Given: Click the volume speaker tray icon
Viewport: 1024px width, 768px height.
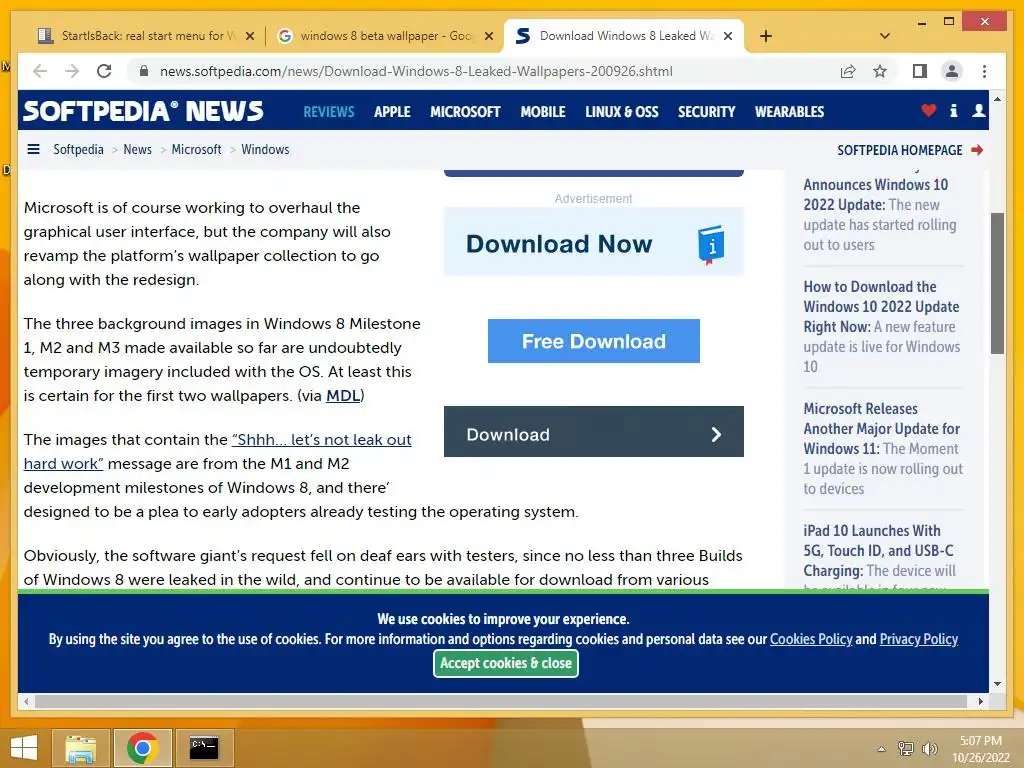Looking at the screenshot, I should point(929,749).
